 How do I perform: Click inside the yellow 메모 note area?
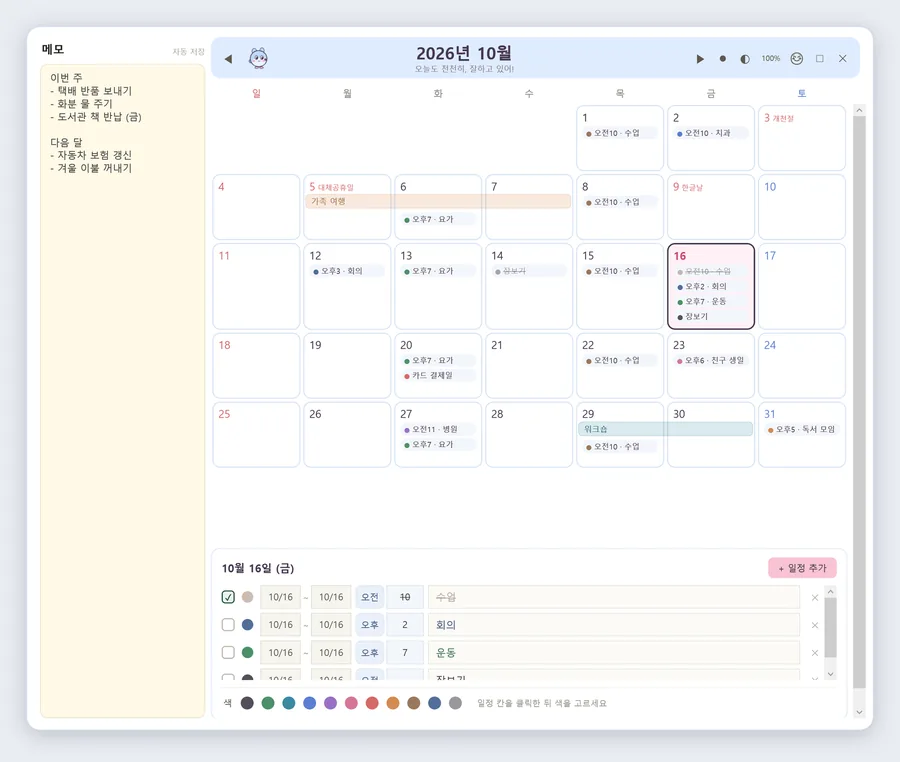[122, 390]
